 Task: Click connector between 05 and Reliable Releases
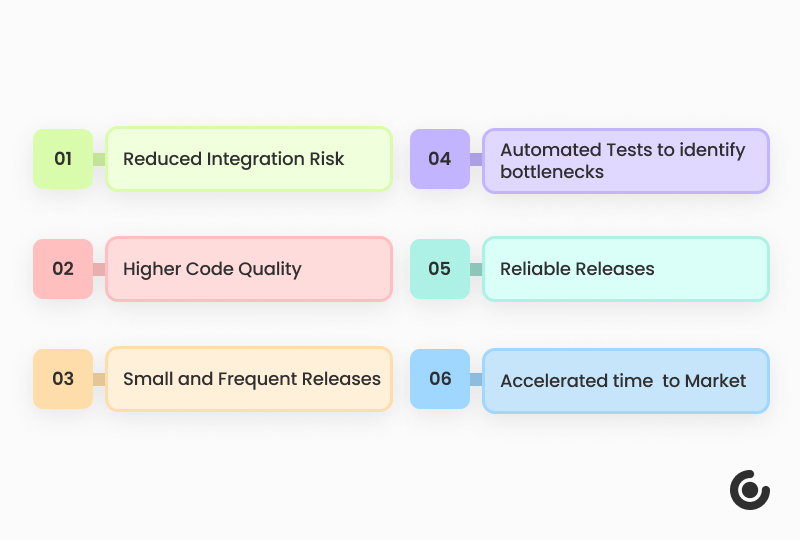476,269
